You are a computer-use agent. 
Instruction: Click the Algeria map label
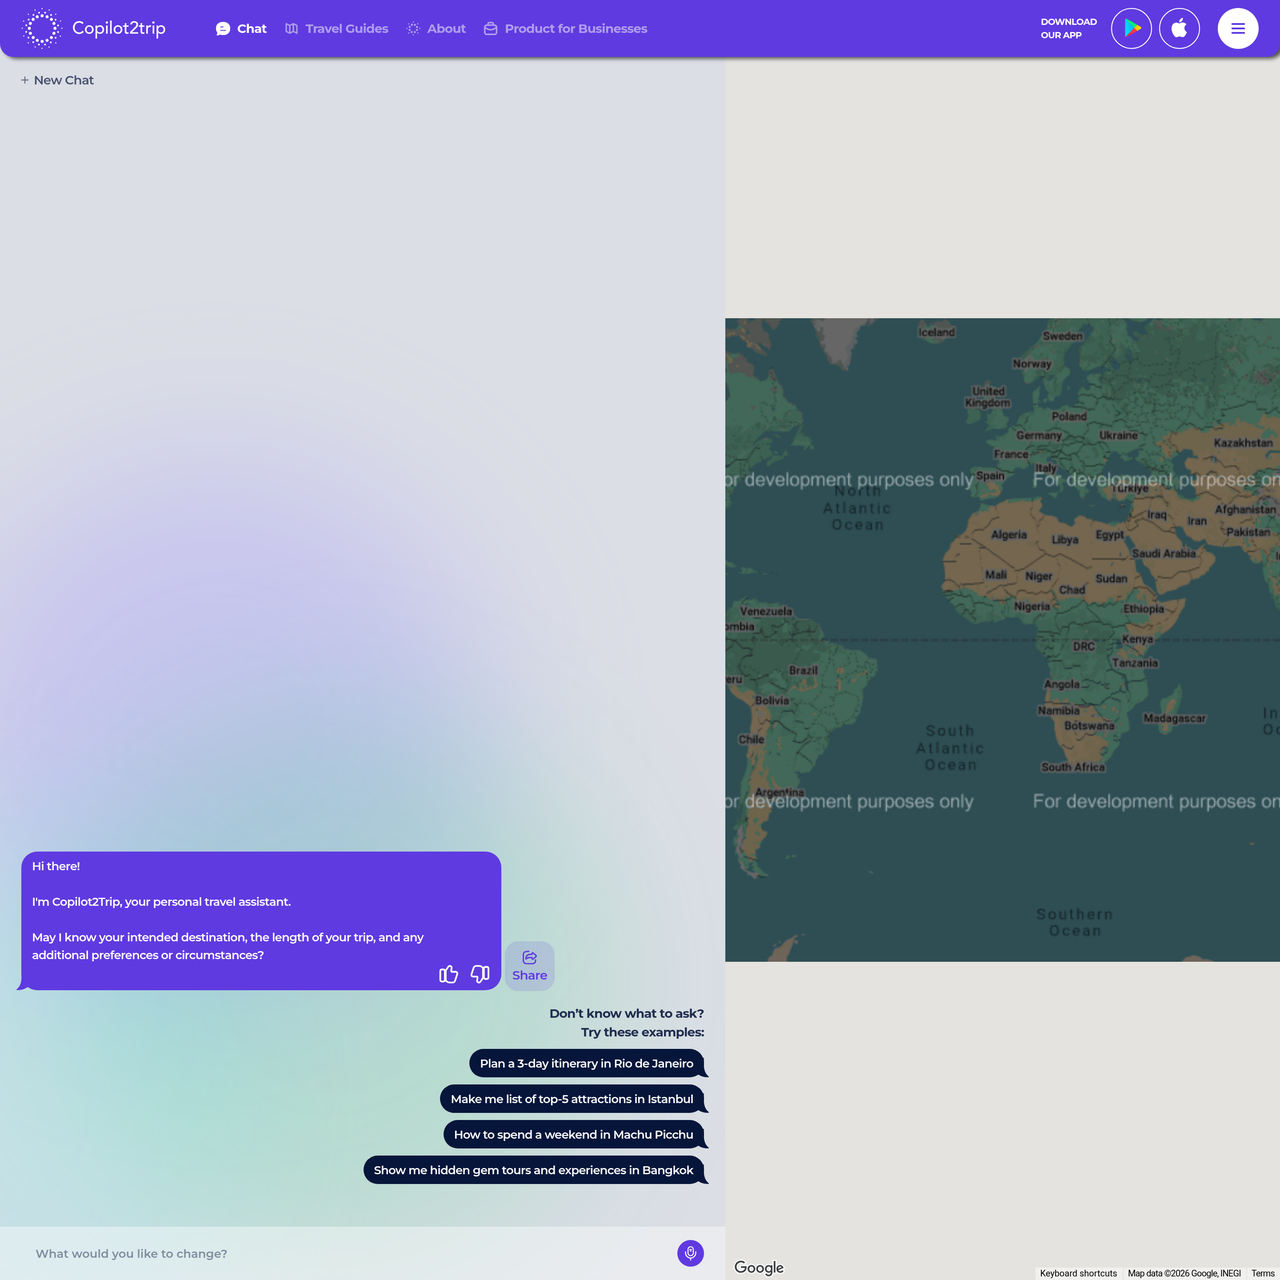point(1009,534)
